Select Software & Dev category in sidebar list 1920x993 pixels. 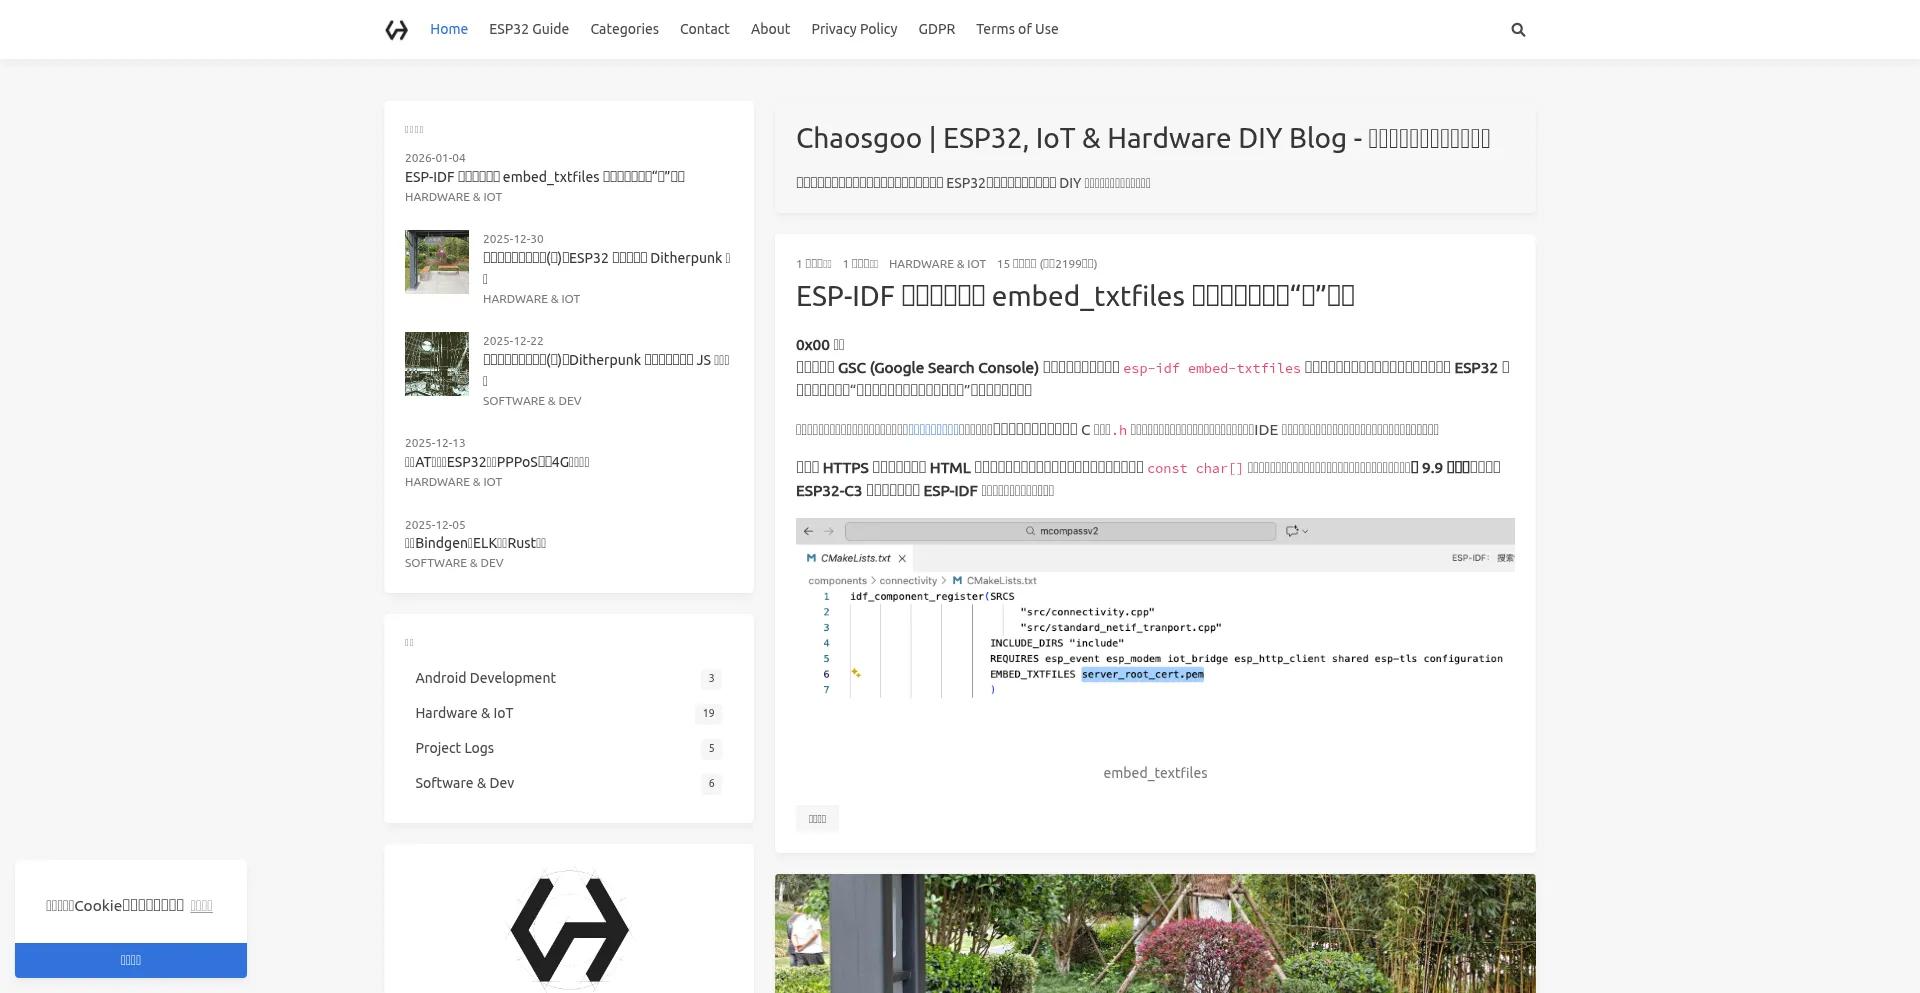coord(568,783)
